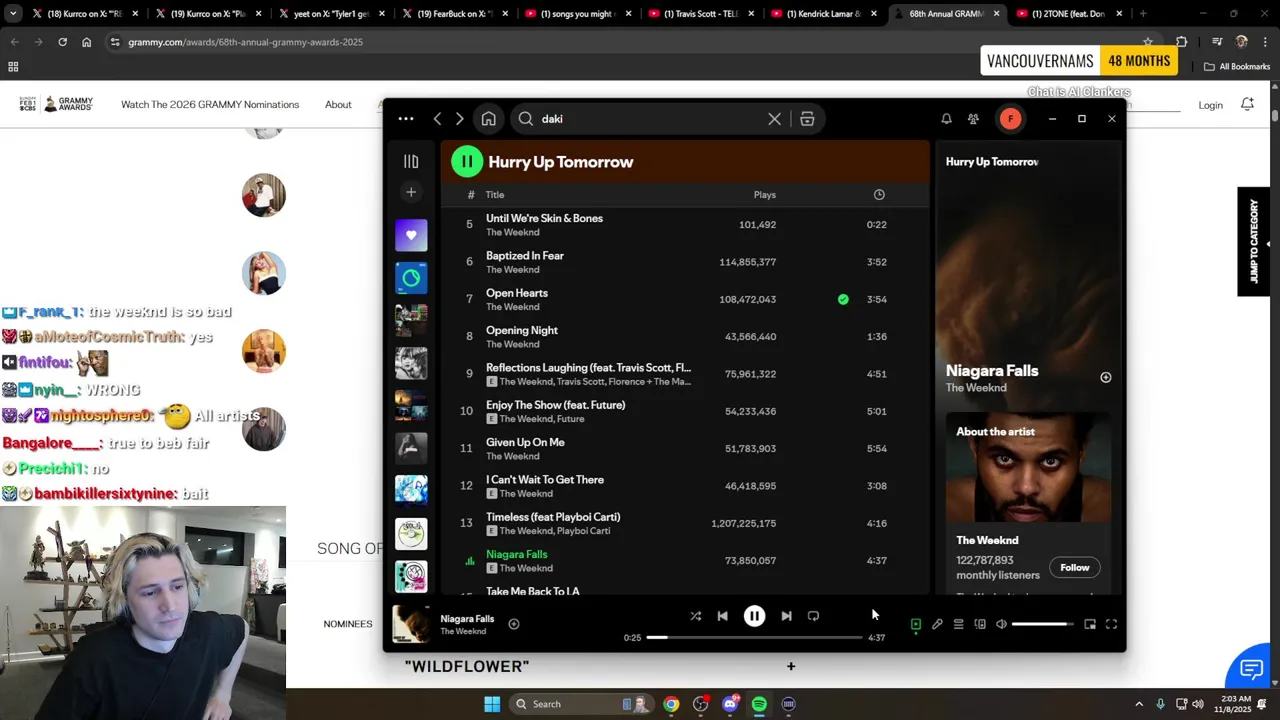
Task: Sort tracks by Title column
Action: pos(495,195)
